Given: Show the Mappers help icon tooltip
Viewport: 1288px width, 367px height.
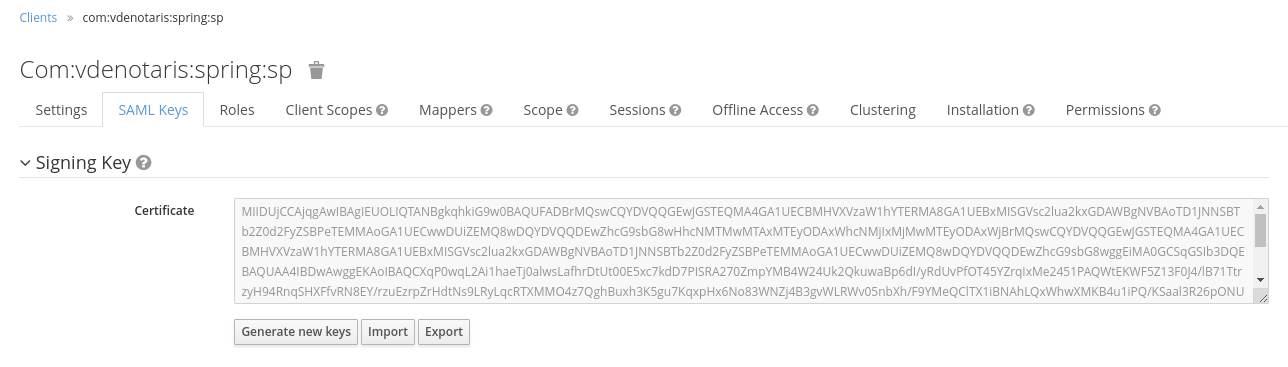Looking at the screenshot, I should [x=486, y=110].
